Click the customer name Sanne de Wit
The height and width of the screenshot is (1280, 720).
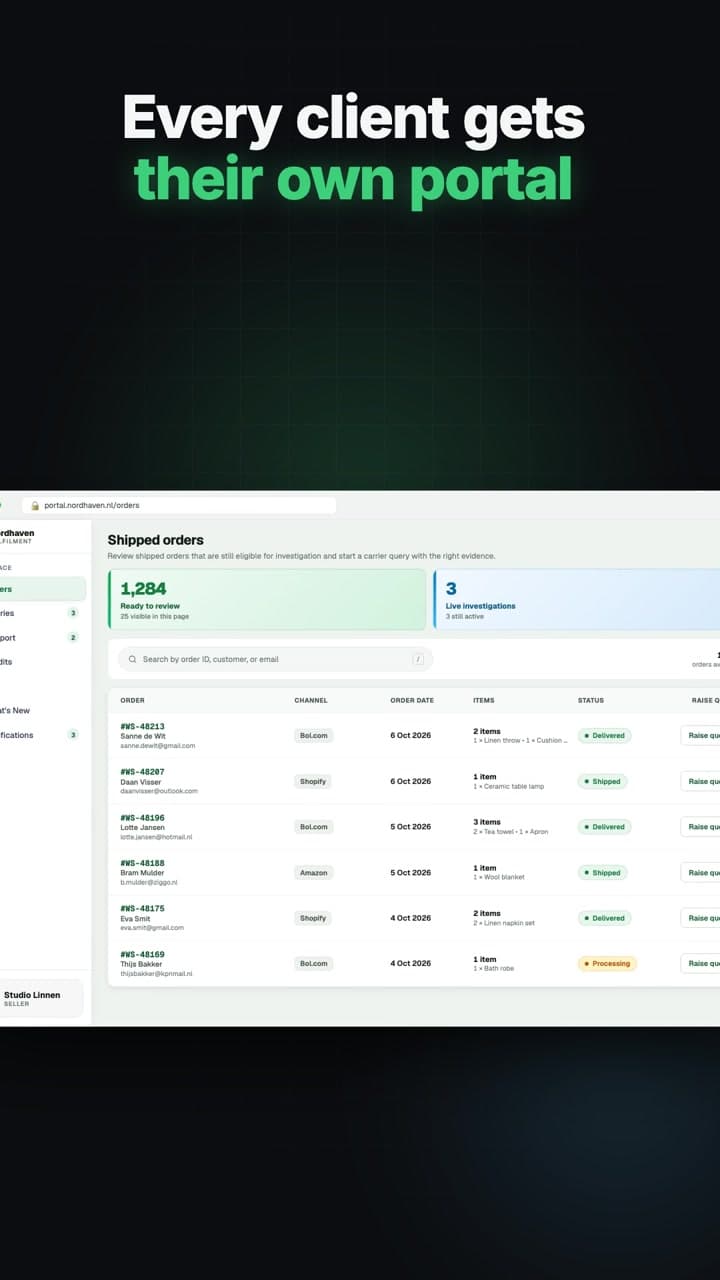[143, 736]
